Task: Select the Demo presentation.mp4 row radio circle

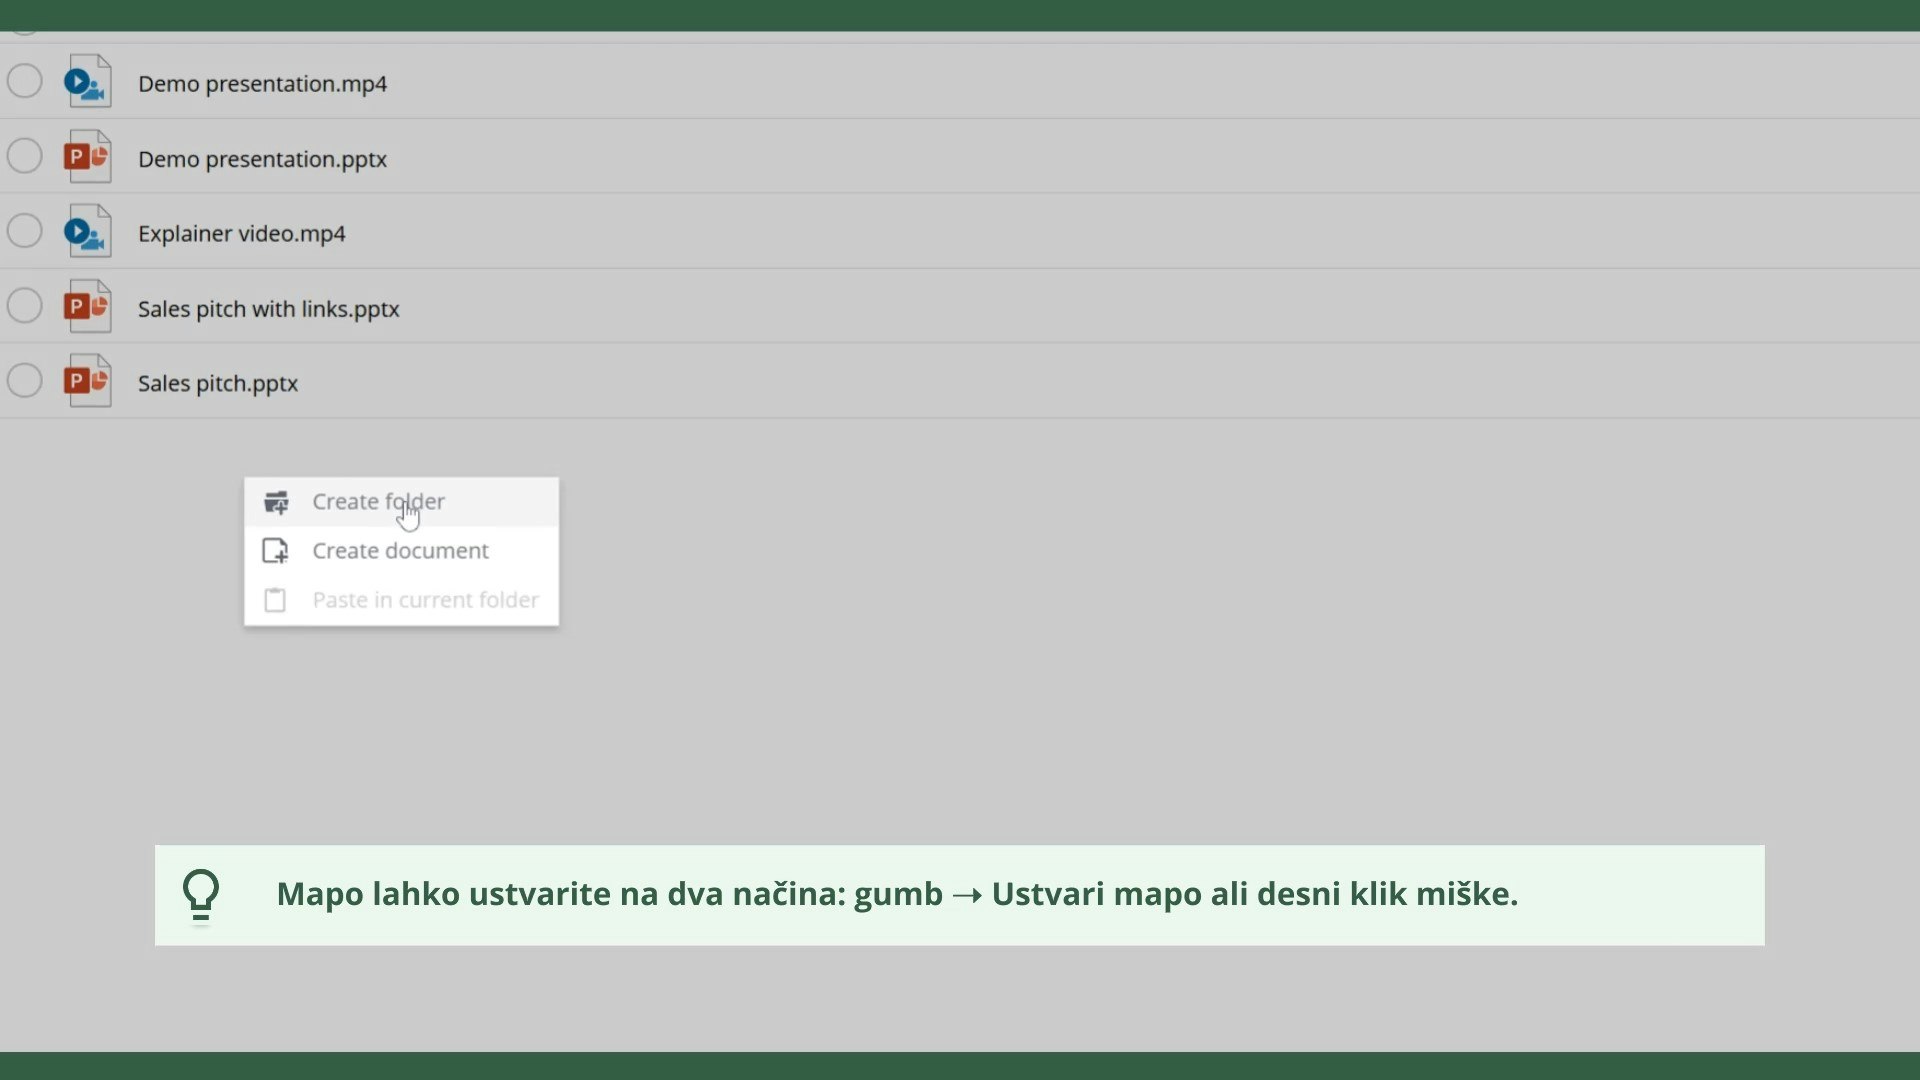Action: click(25, 81)
